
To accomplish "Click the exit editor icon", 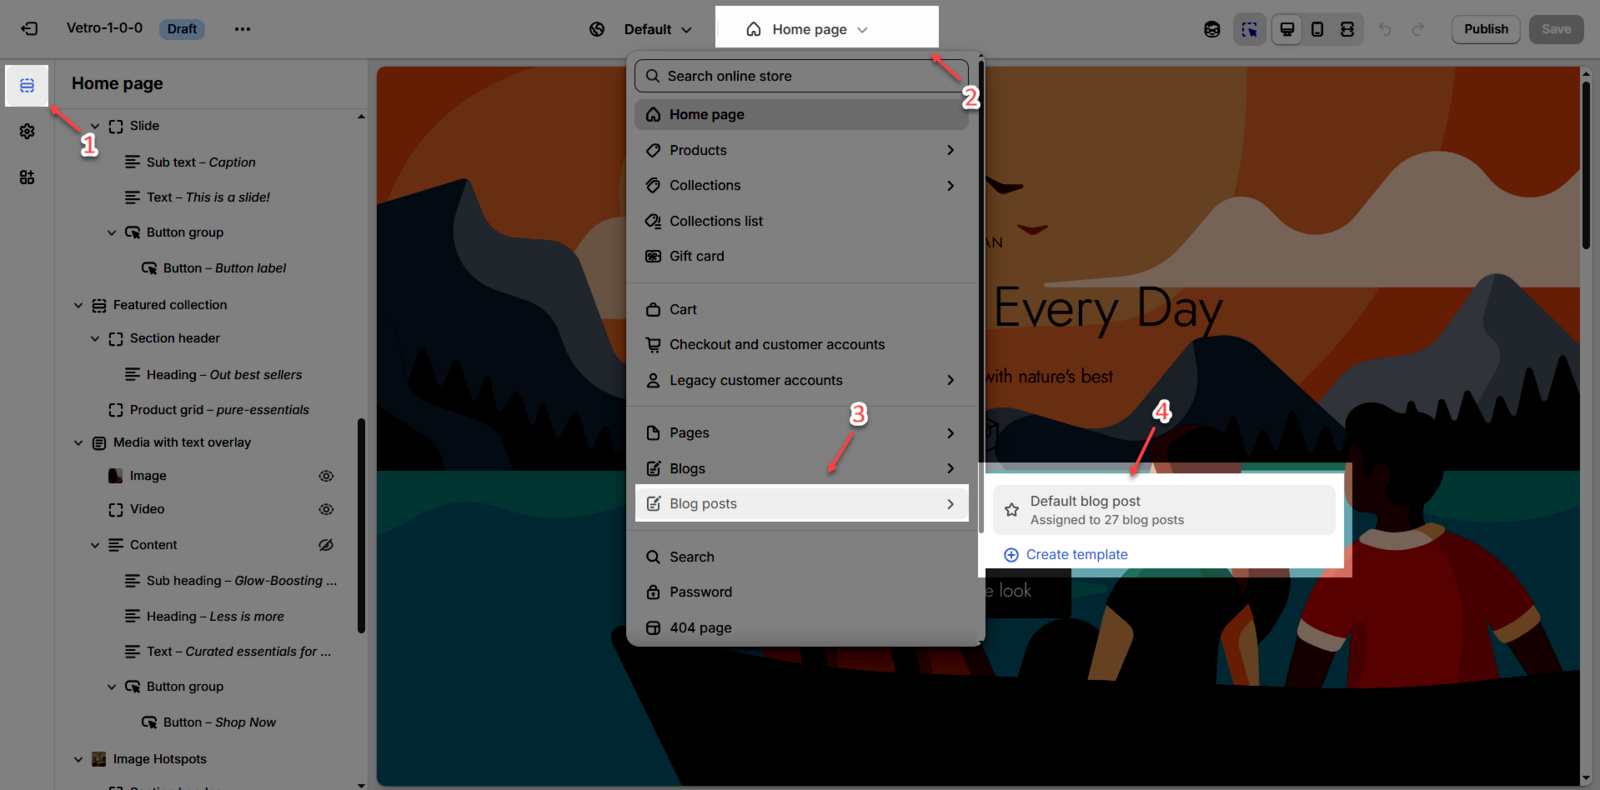I will click(29, 29).
